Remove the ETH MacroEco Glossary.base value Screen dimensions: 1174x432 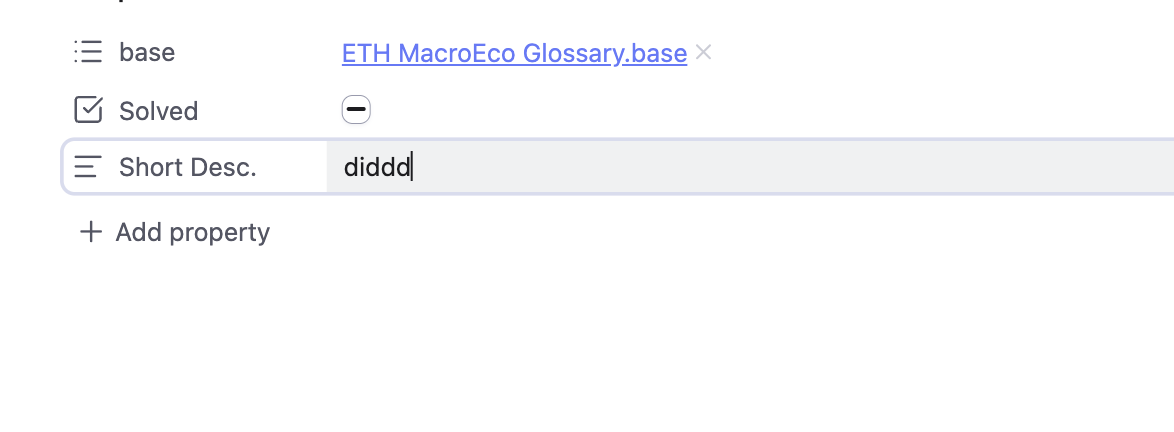pyautogui.click(x=704, y=52)
